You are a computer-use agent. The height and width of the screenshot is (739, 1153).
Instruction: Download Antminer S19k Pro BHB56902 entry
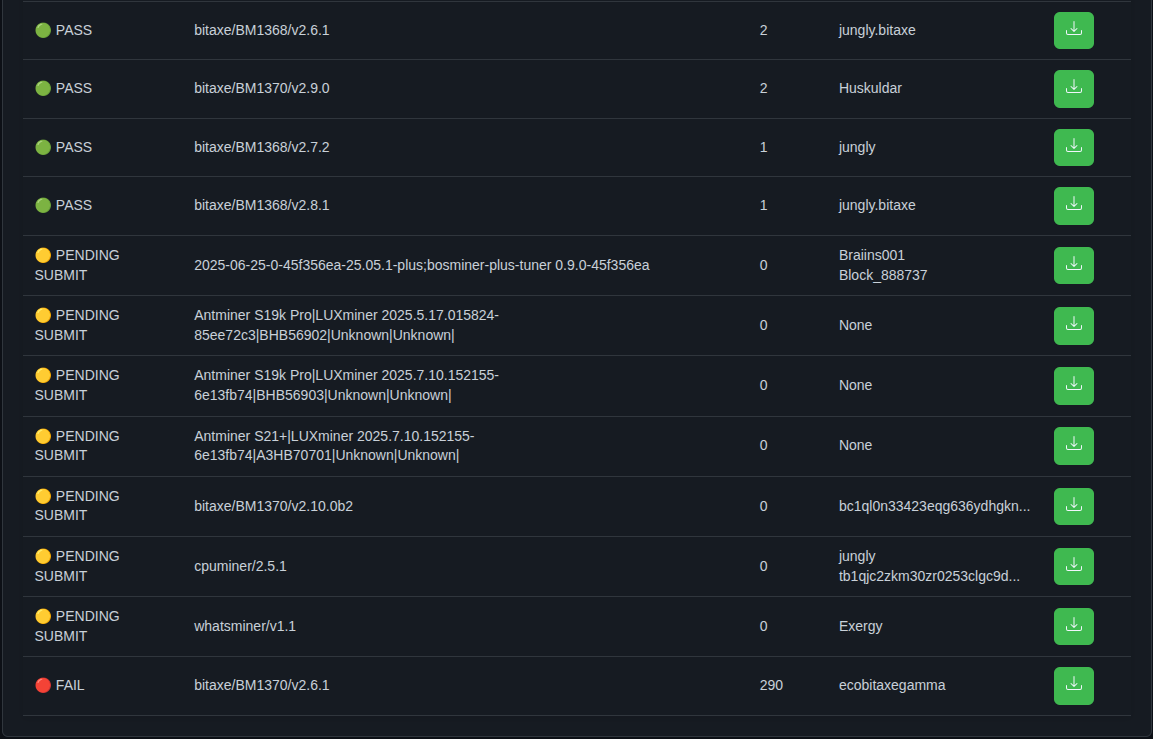1074,325
